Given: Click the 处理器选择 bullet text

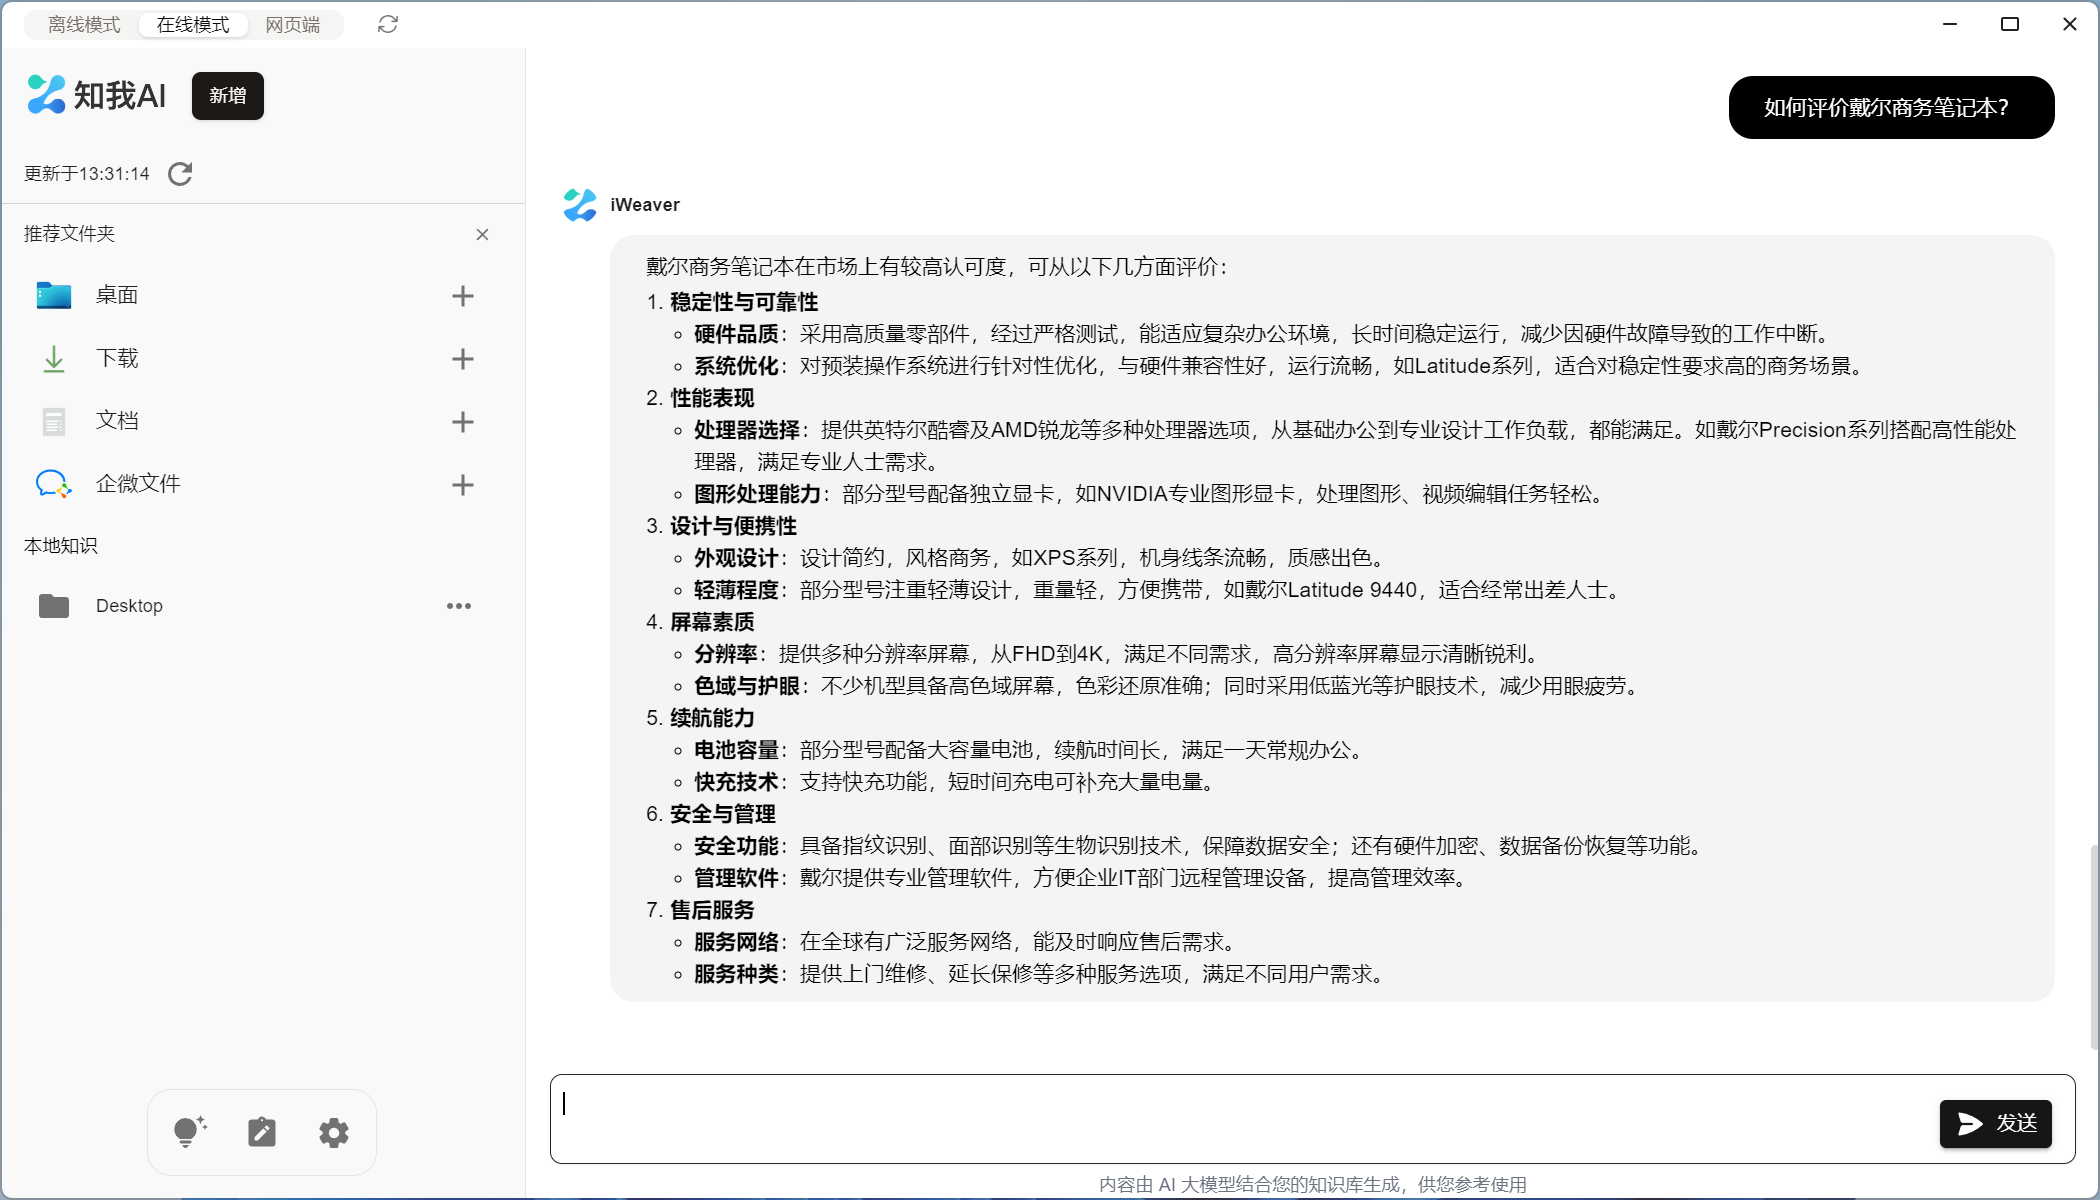Looking at the screenshot, I should tap(1355, 446).
